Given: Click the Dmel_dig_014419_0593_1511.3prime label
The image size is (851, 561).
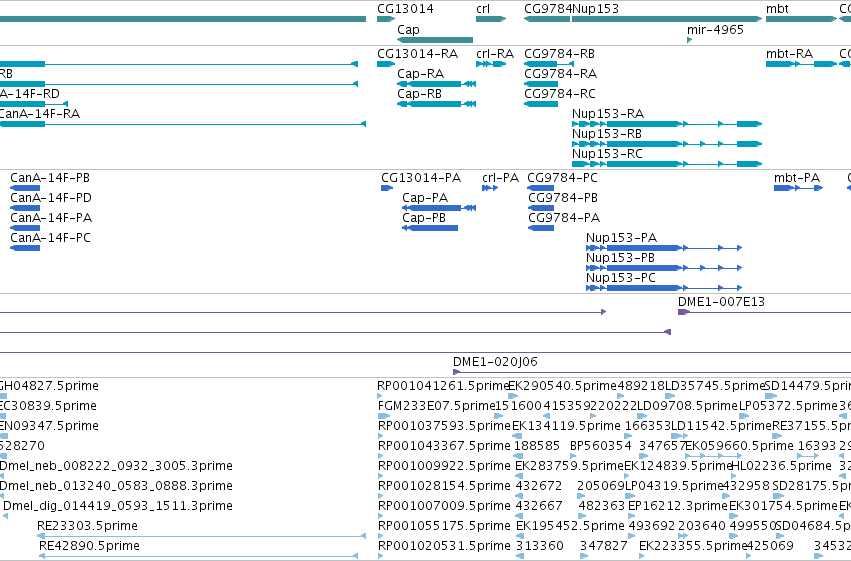Looking at the screenshot, I should (x=118, y=506).
